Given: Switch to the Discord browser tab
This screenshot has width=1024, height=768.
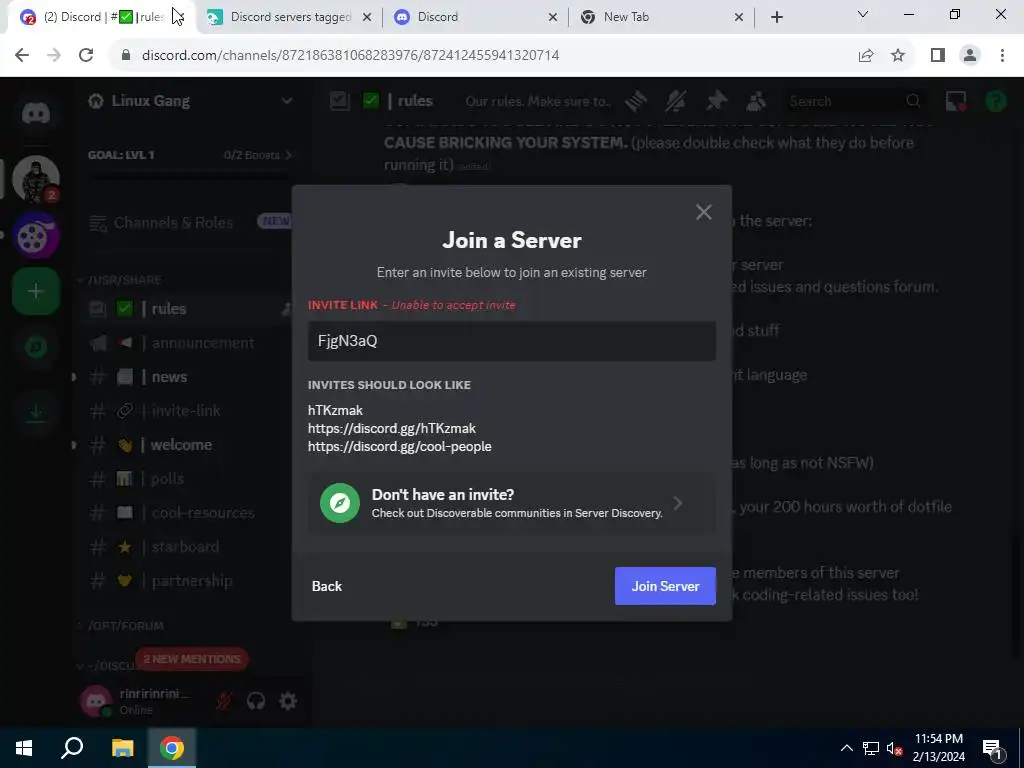Looking at the screenshot, I should [x=476, y=17].
